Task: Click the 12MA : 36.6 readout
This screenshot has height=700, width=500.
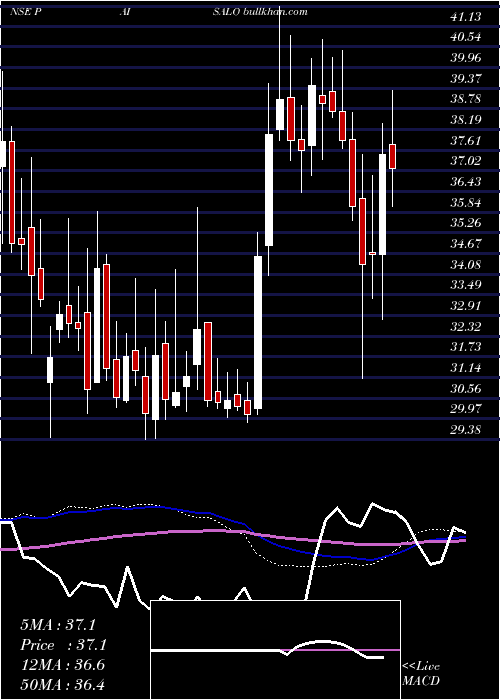Action: (62, 665)
